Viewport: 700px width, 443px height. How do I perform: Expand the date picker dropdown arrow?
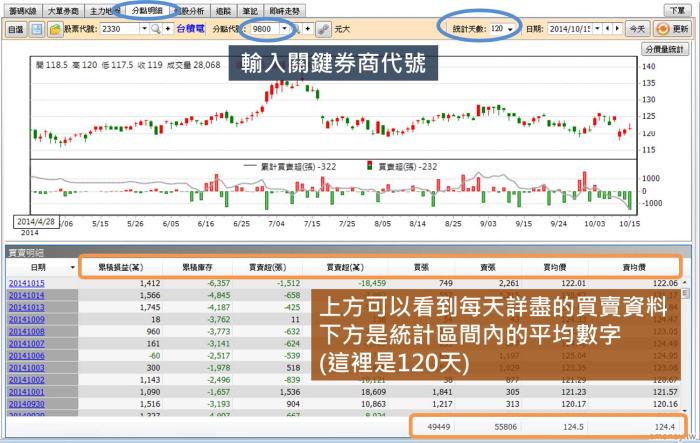597,29
